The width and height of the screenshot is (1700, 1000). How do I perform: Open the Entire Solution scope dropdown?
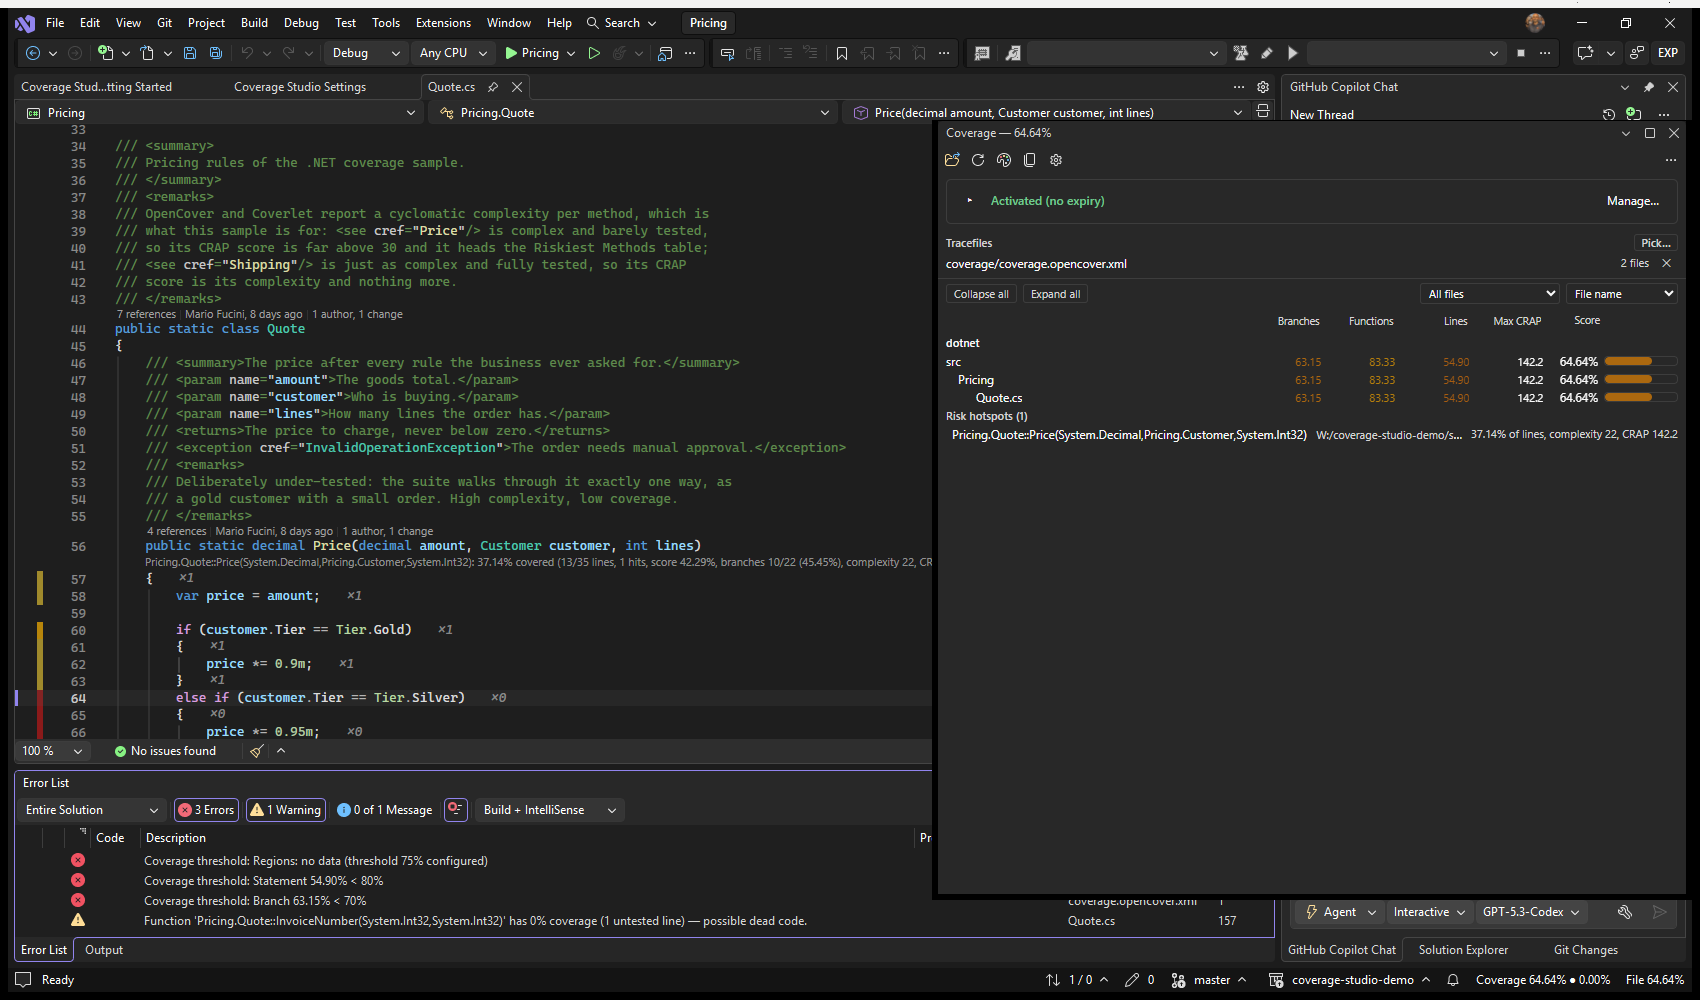click(92, 810)
